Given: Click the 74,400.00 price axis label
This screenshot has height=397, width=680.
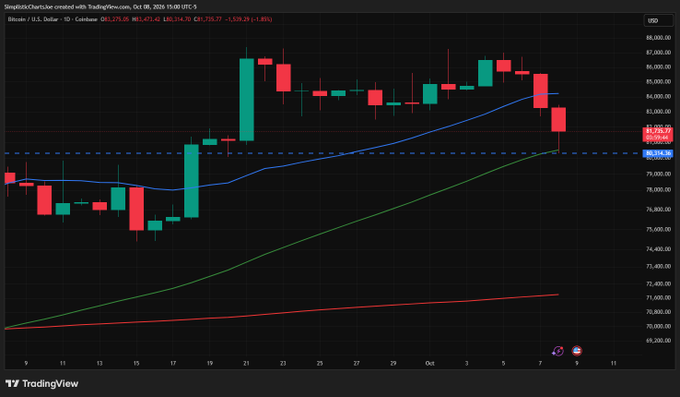Looking at the screenshot, I should (x=658, y=249).
